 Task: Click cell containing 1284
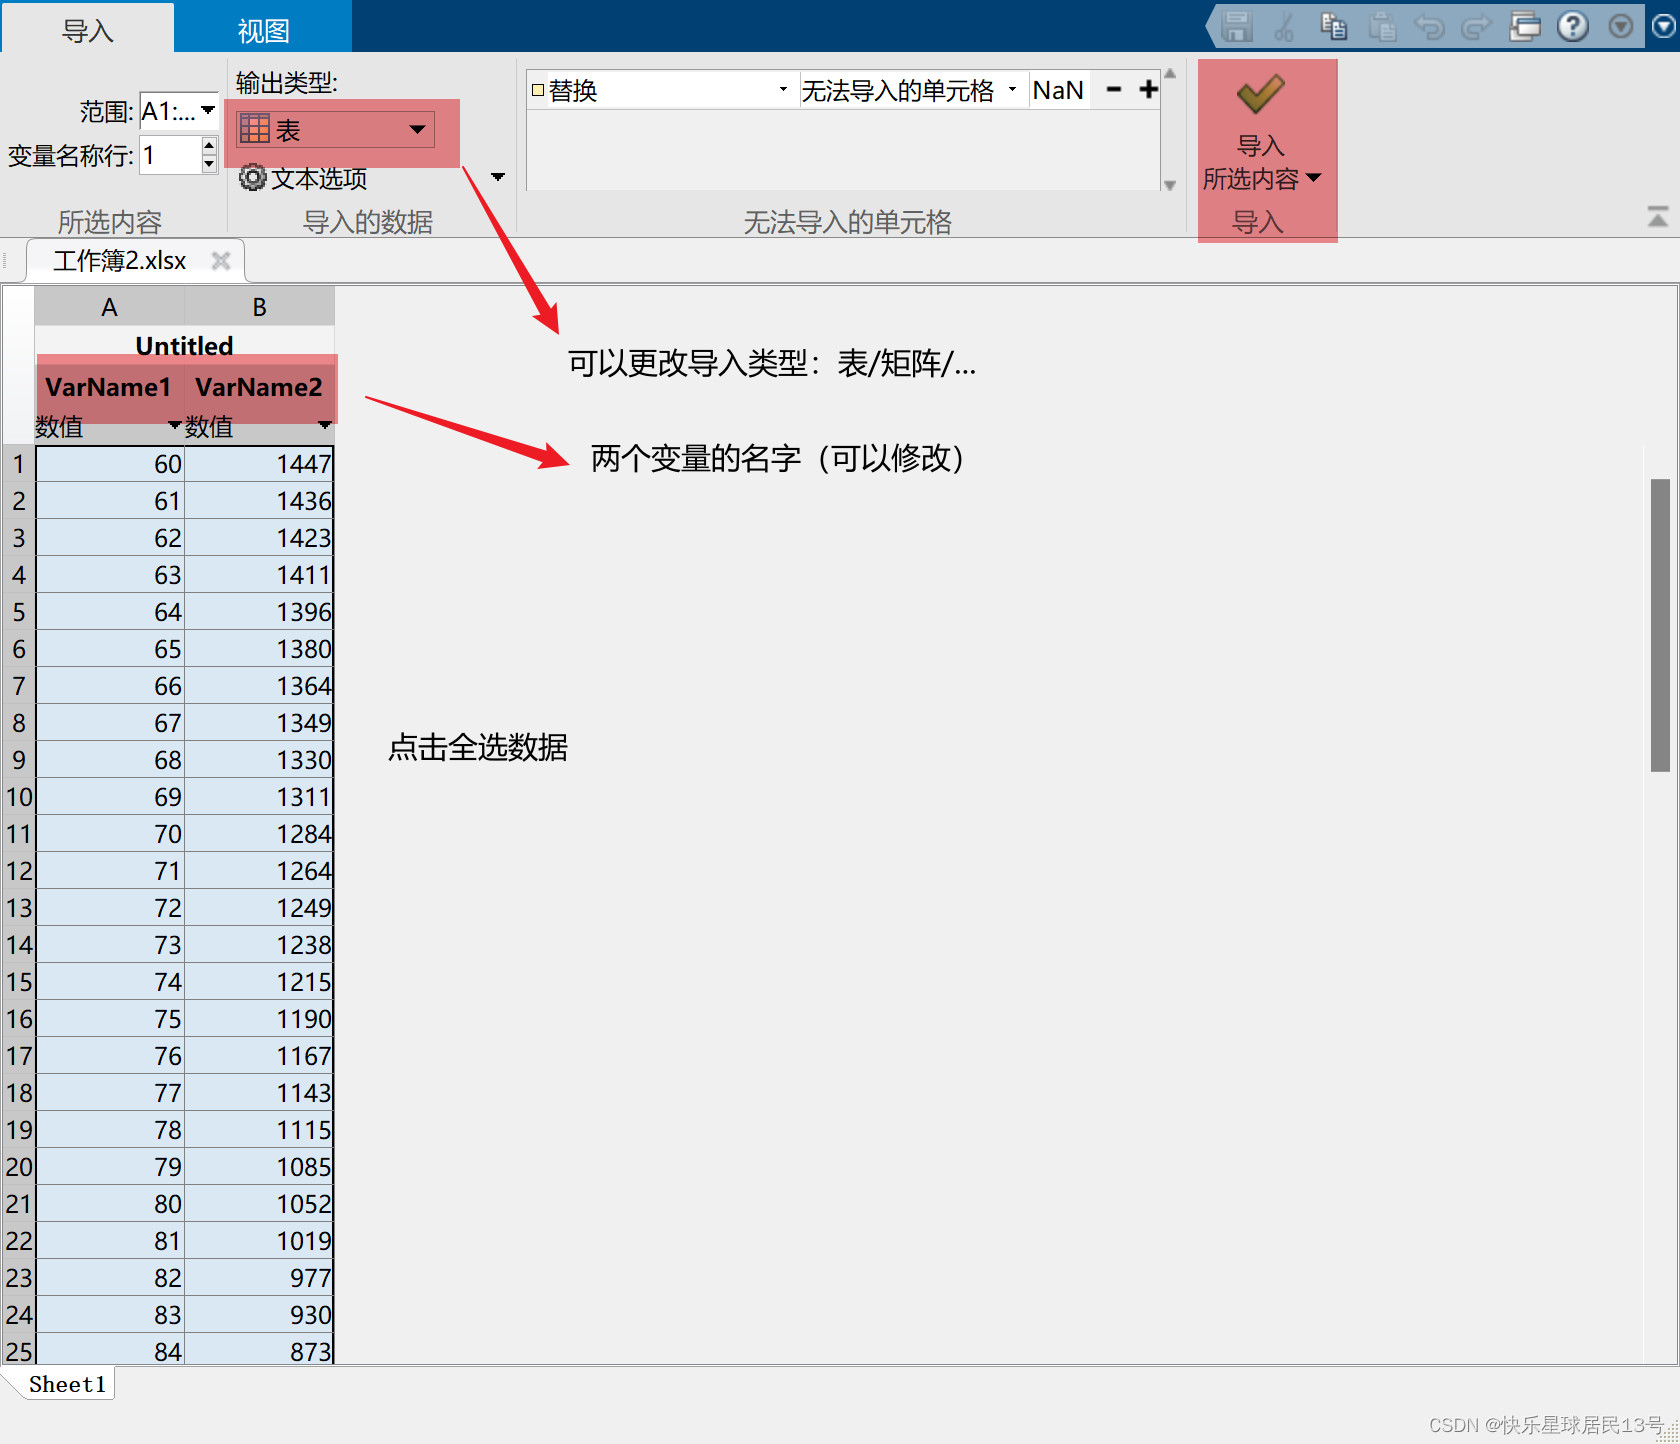(x=259, y=834)
